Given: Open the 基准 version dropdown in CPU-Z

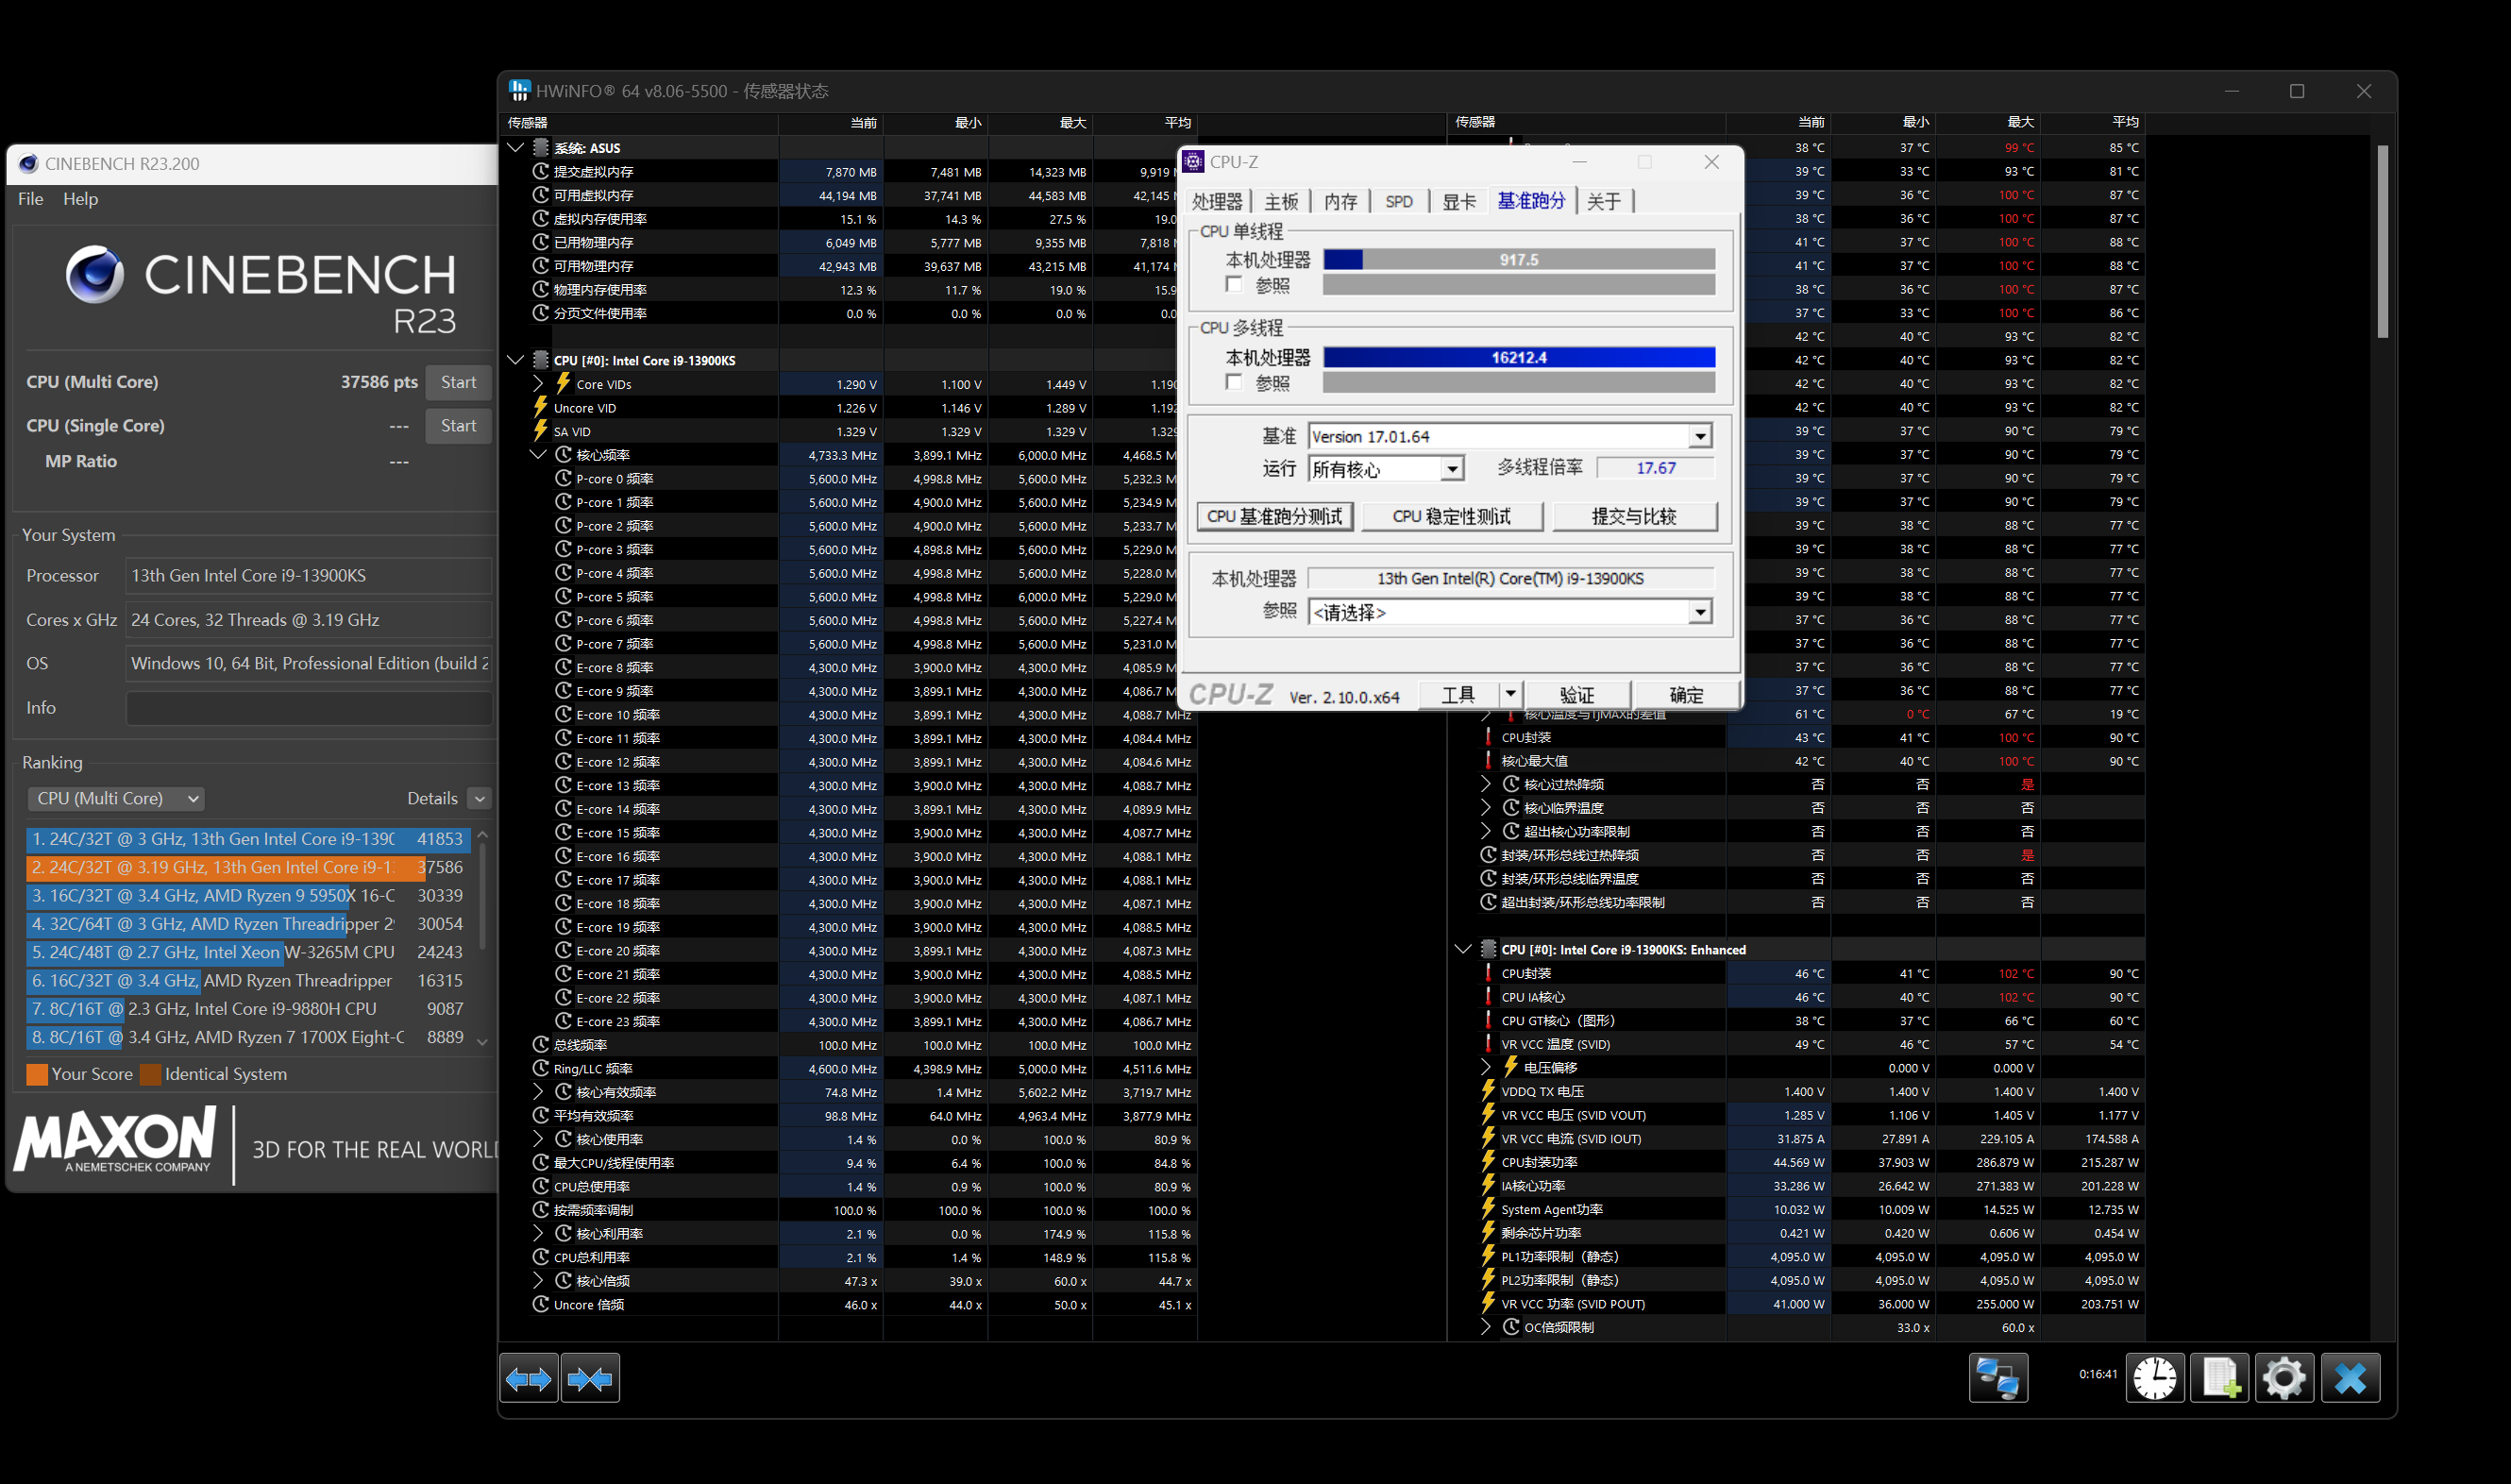Looking at the screenshot, I should (x=1700, y=437).
